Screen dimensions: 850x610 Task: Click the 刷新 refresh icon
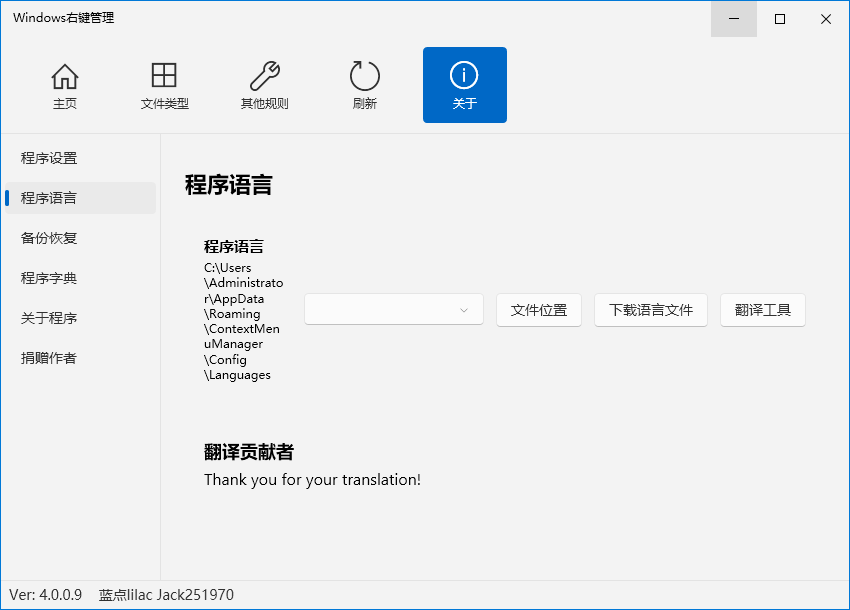click(x=364, y=85)
